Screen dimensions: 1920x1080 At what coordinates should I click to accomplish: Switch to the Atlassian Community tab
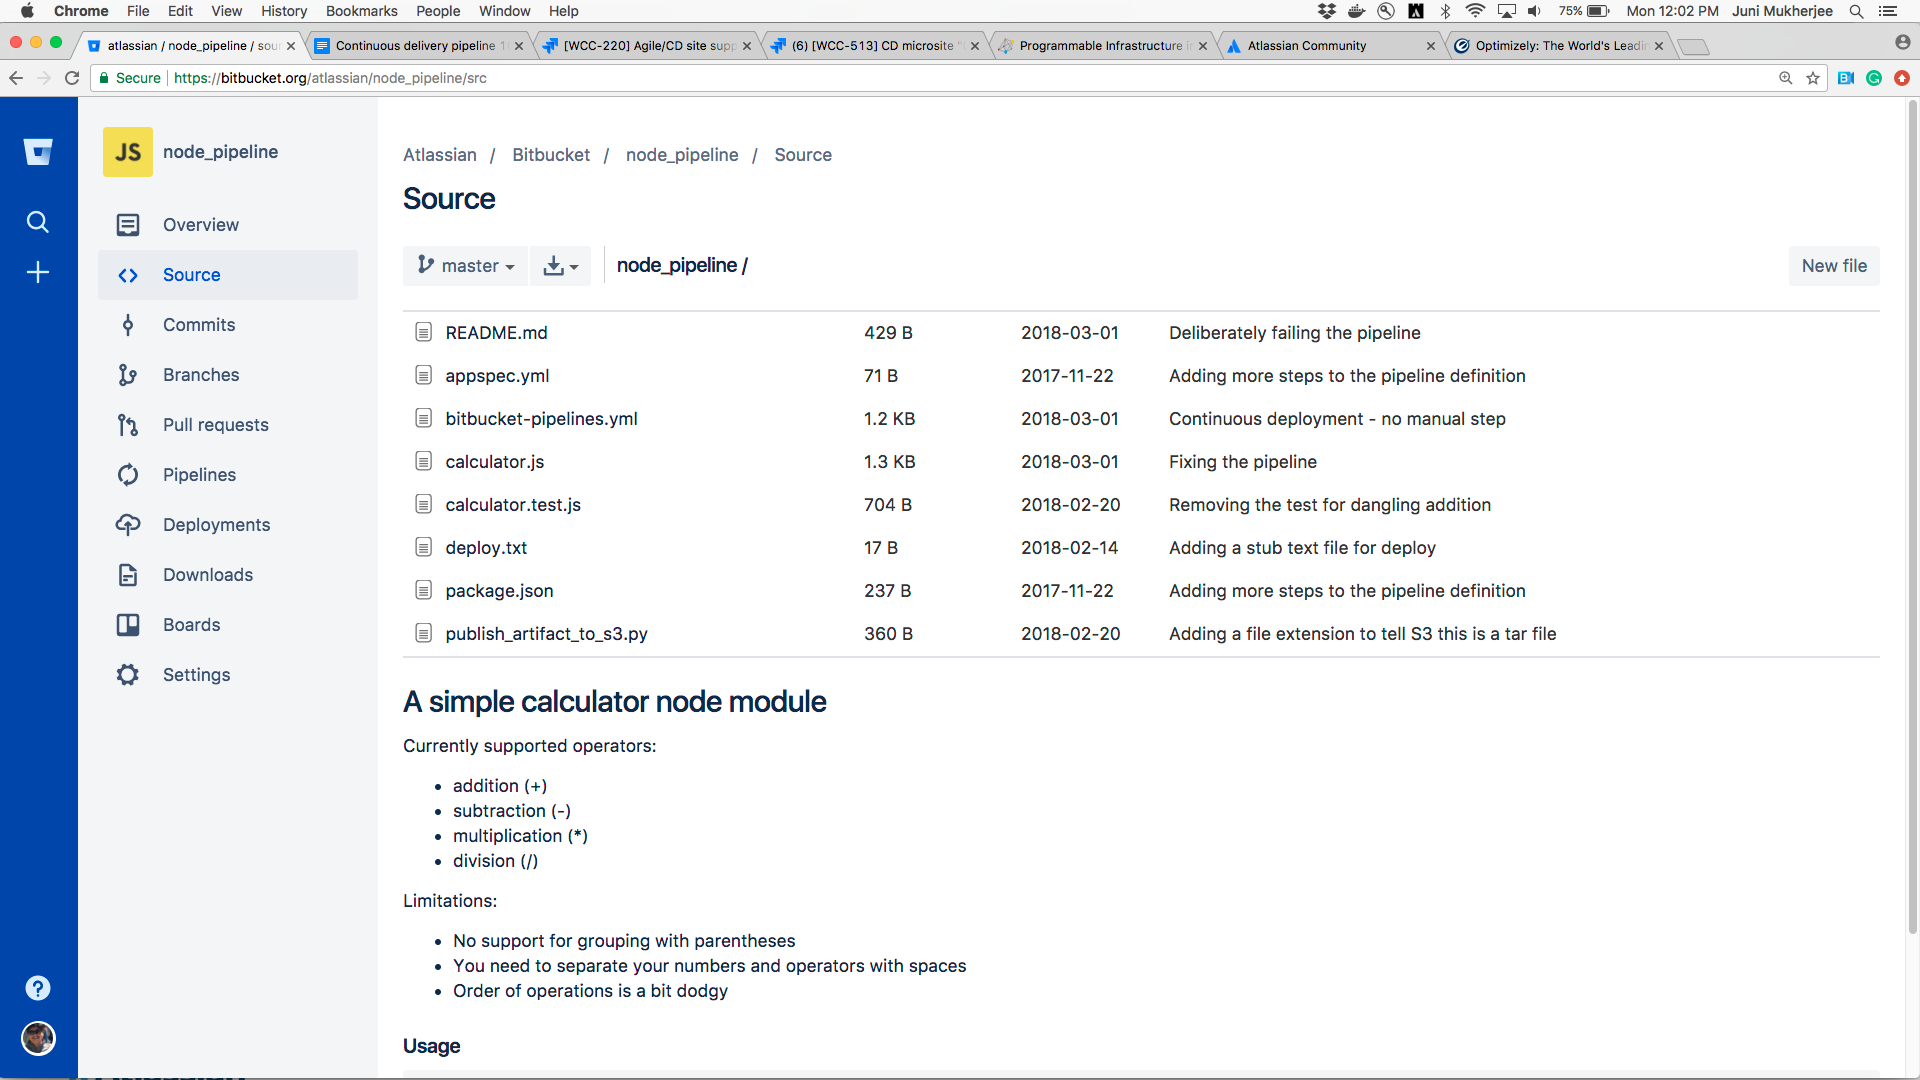tap(1306, 46)
